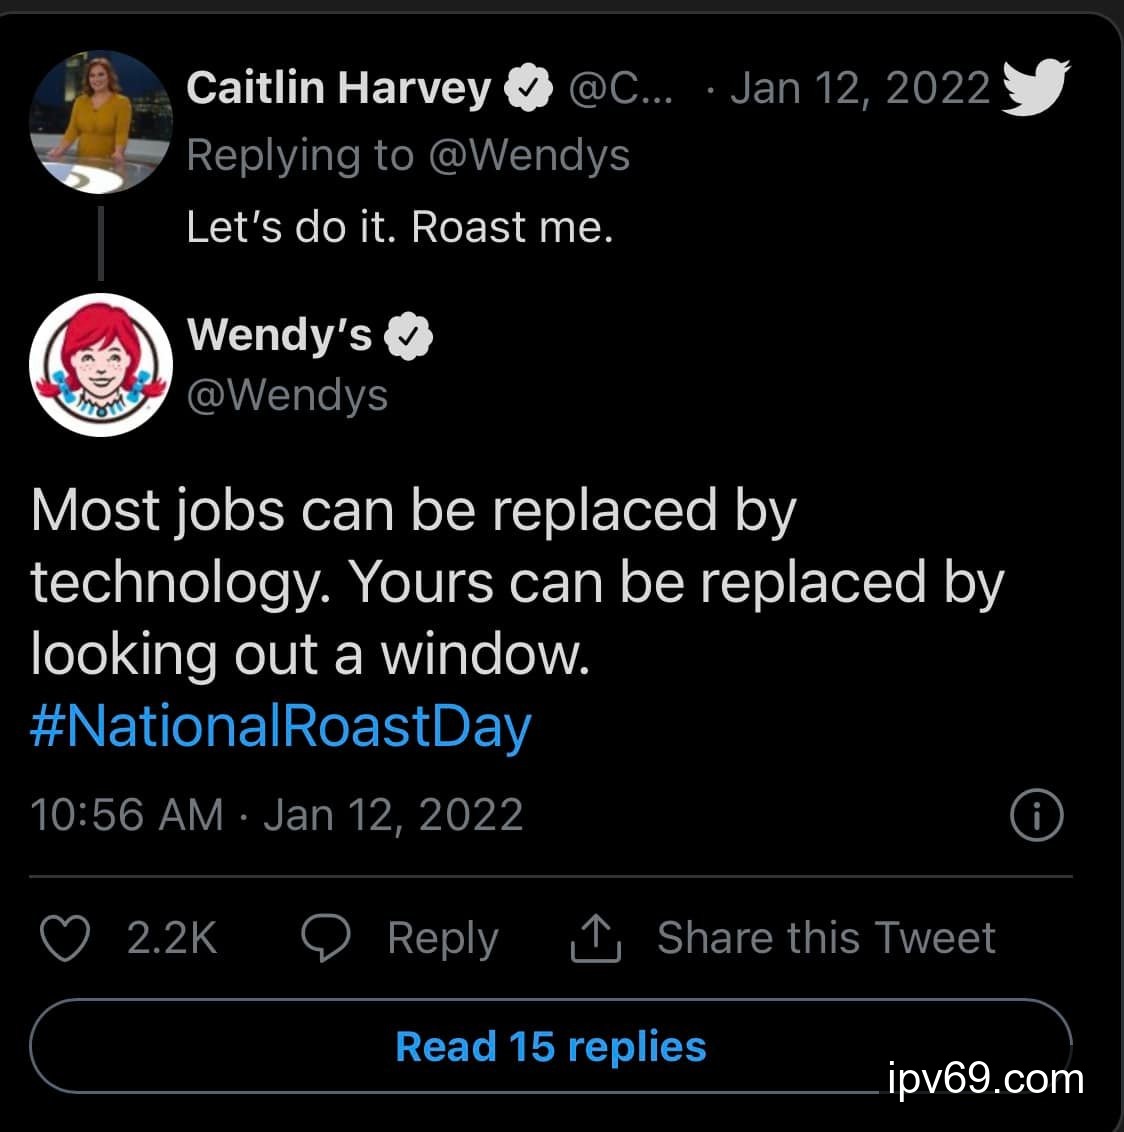
Task: Click the share upload arrow icon
Action: 596,938
